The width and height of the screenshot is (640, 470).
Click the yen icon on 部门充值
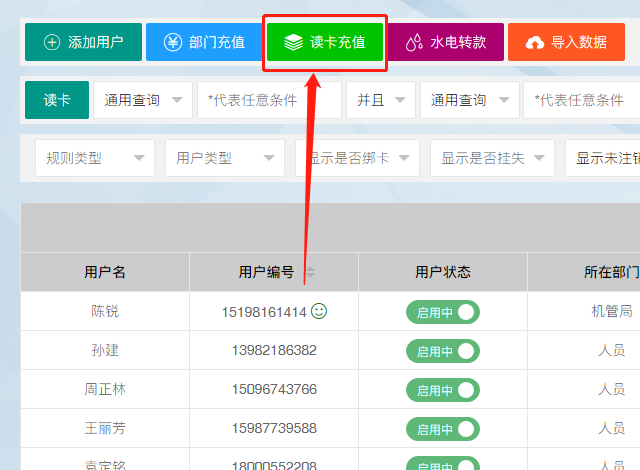pos(173,42)
